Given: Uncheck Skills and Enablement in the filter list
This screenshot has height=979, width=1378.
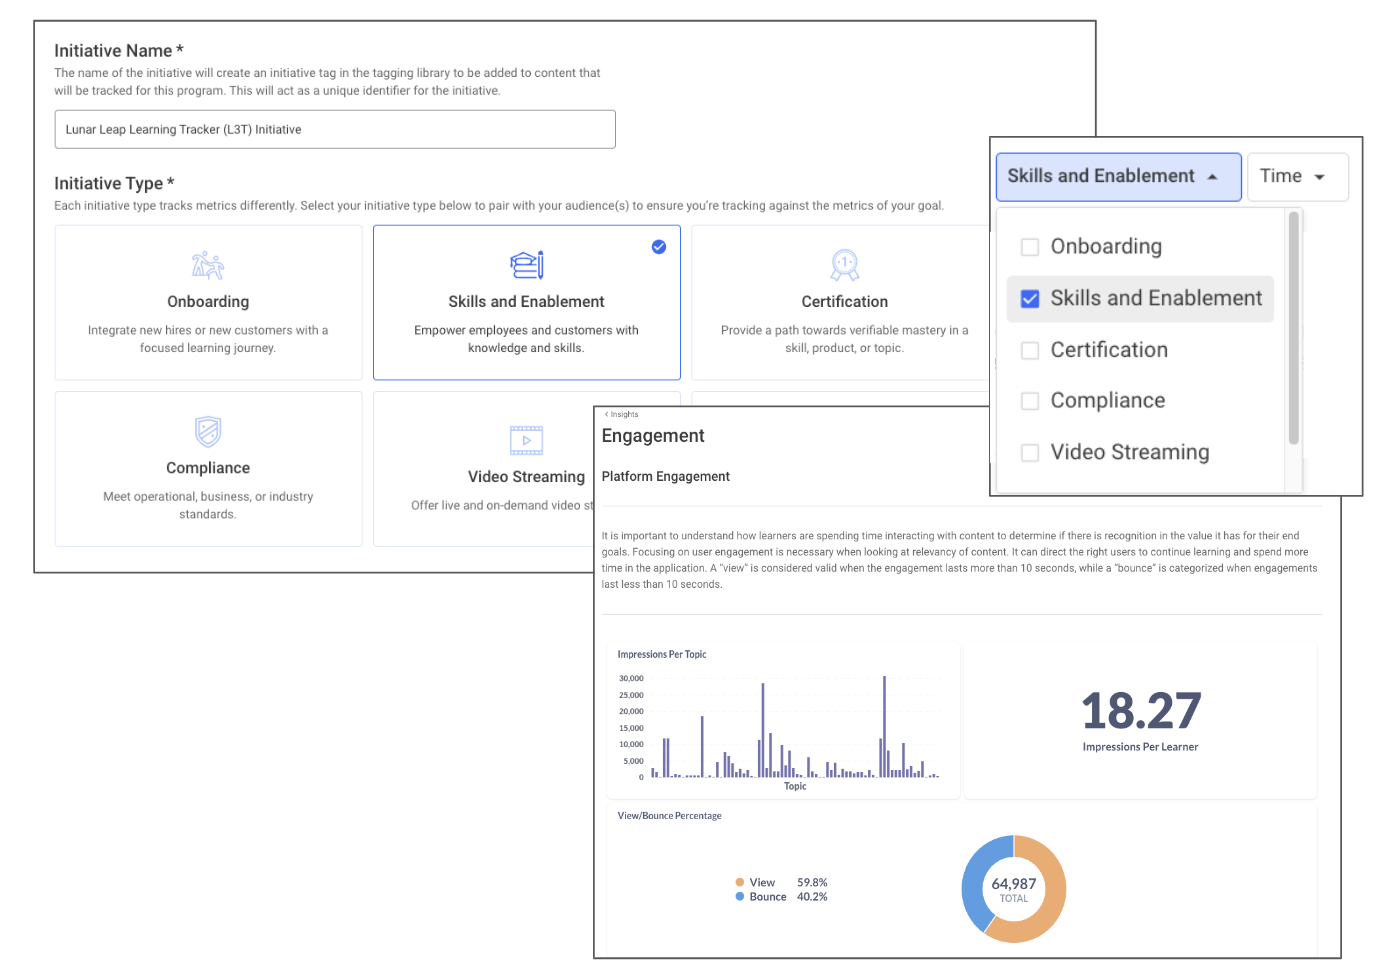Looking at the screenshot, I should (x=1030, y=298).
